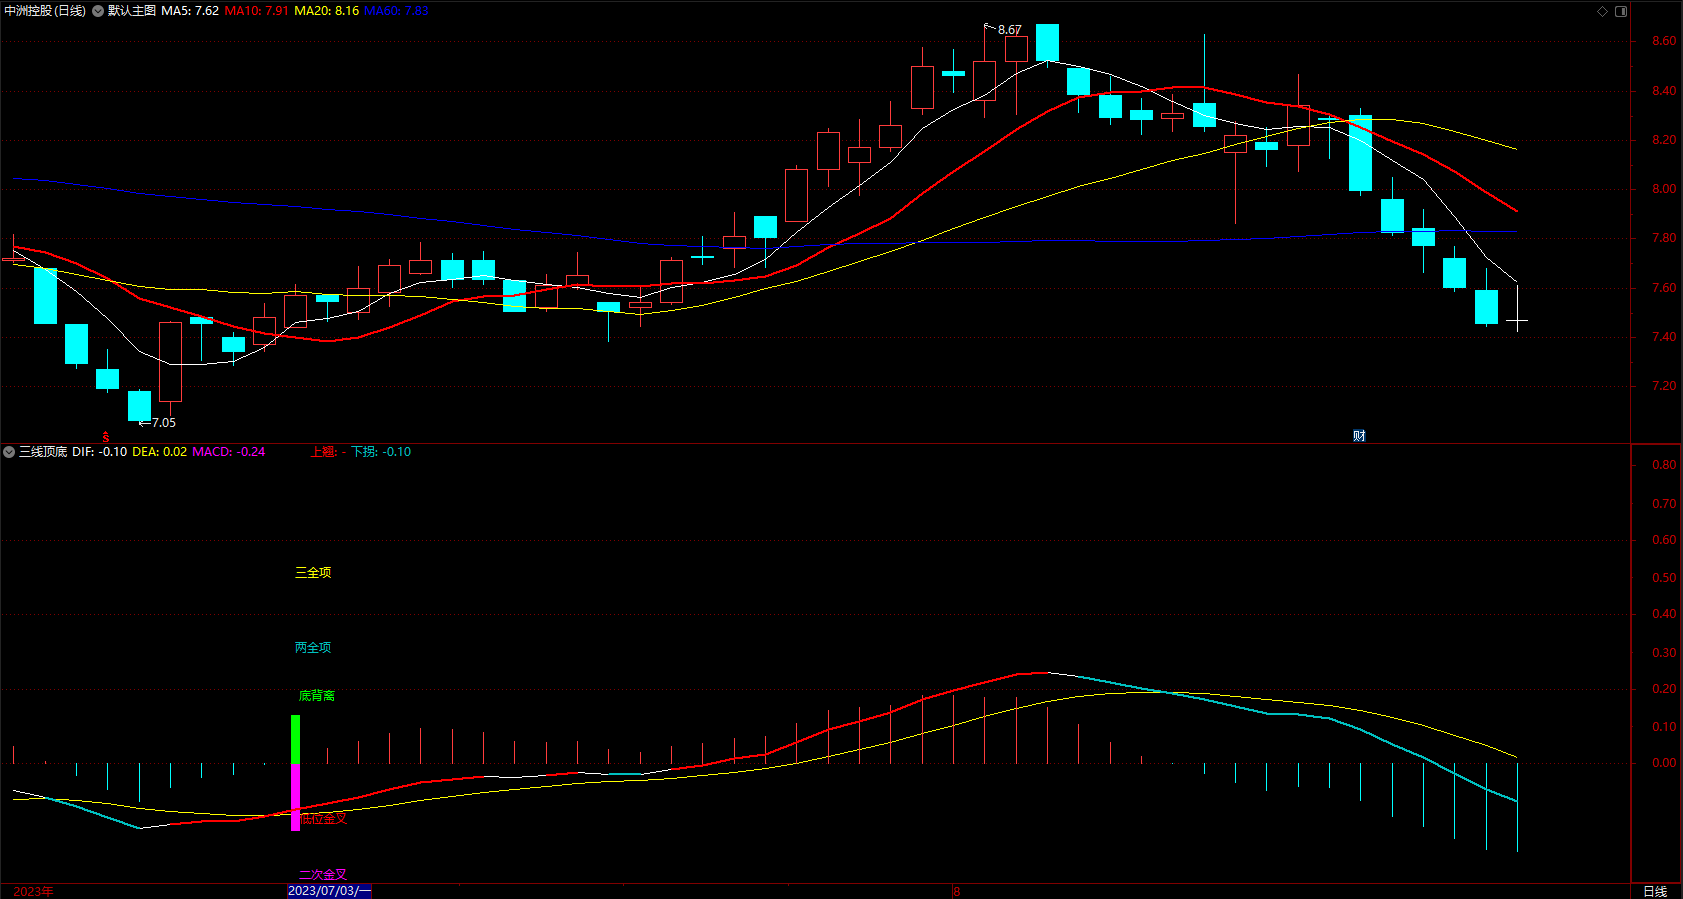Click the DEA: 0.02 value
The width and height of the screenshot is (1683, 899).
click(x=160, y=452)
